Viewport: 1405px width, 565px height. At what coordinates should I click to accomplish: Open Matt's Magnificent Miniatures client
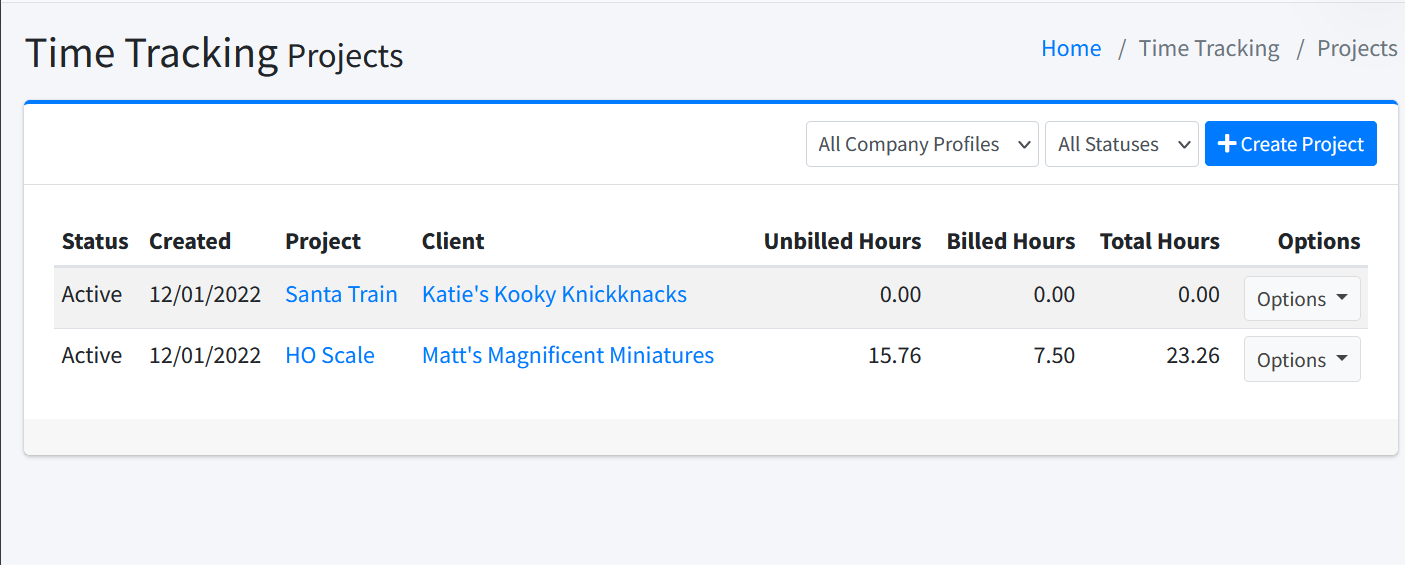pos(567,355)
